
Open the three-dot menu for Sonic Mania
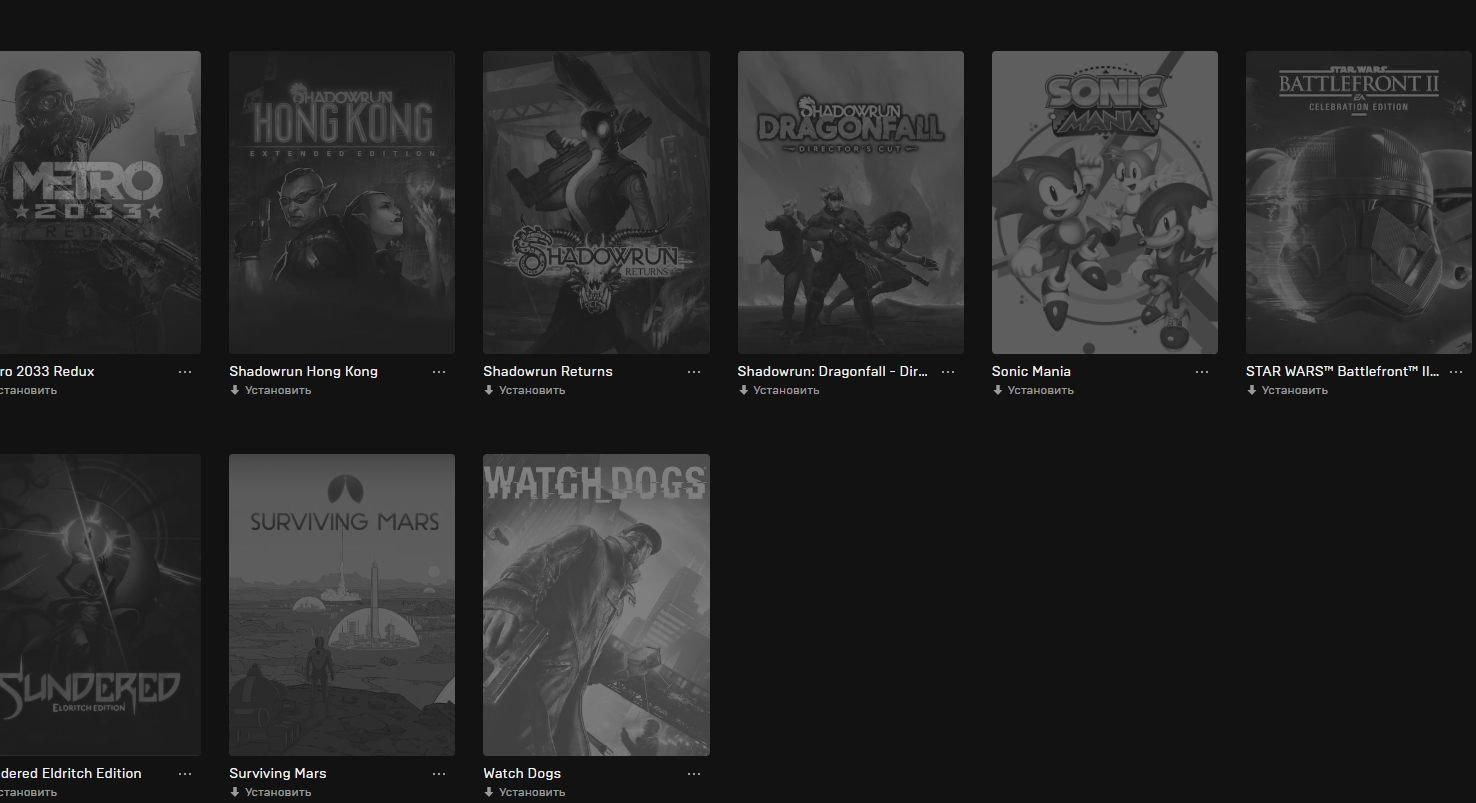tap(1202, 371)
